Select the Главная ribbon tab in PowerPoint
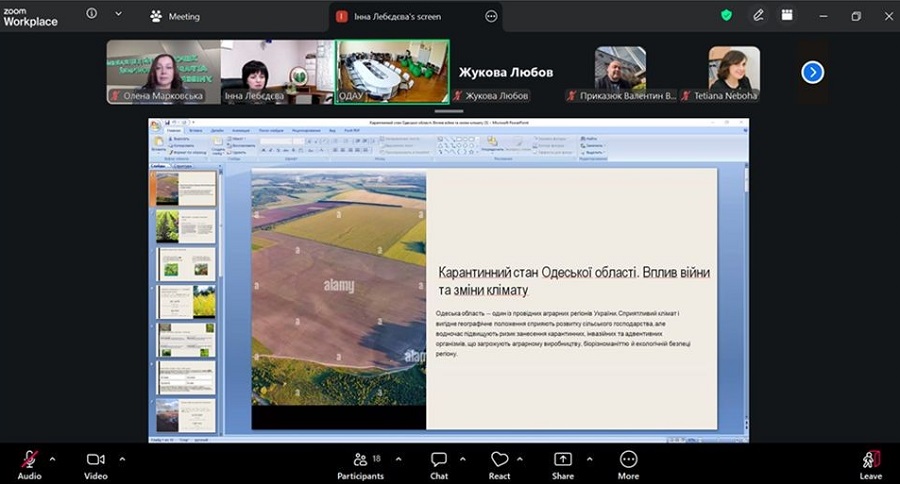 (173, 130)
